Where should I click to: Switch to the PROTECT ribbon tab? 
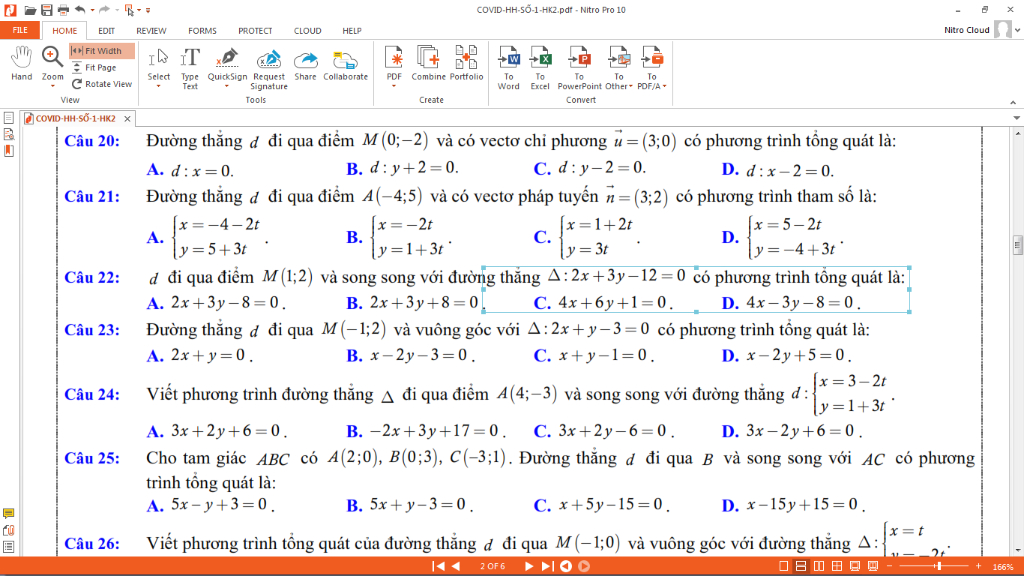(255, 31)
